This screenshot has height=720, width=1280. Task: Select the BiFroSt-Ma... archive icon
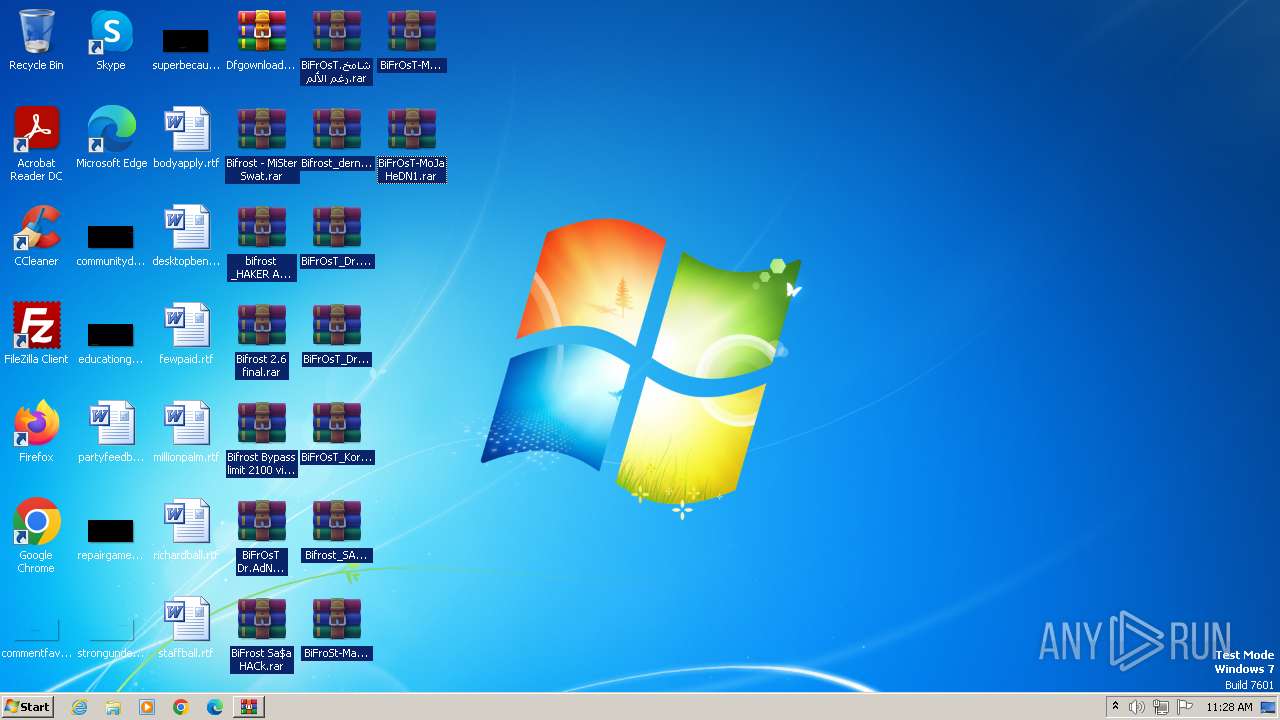pyautogui.click(x=336, y=628)
